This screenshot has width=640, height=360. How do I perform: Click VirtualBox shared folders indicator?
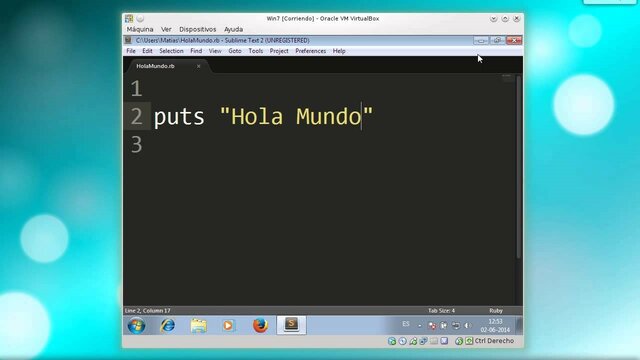pyautogui.click(x=434, y=341)
